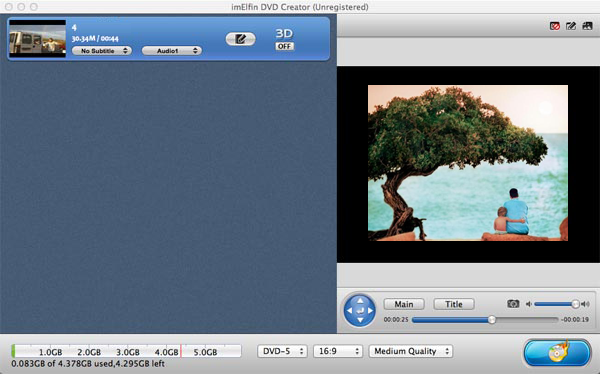This screenshot has width=600, height=374.
Task: Click the "30.34M / 00:44" file info
Action: [95, 38]
